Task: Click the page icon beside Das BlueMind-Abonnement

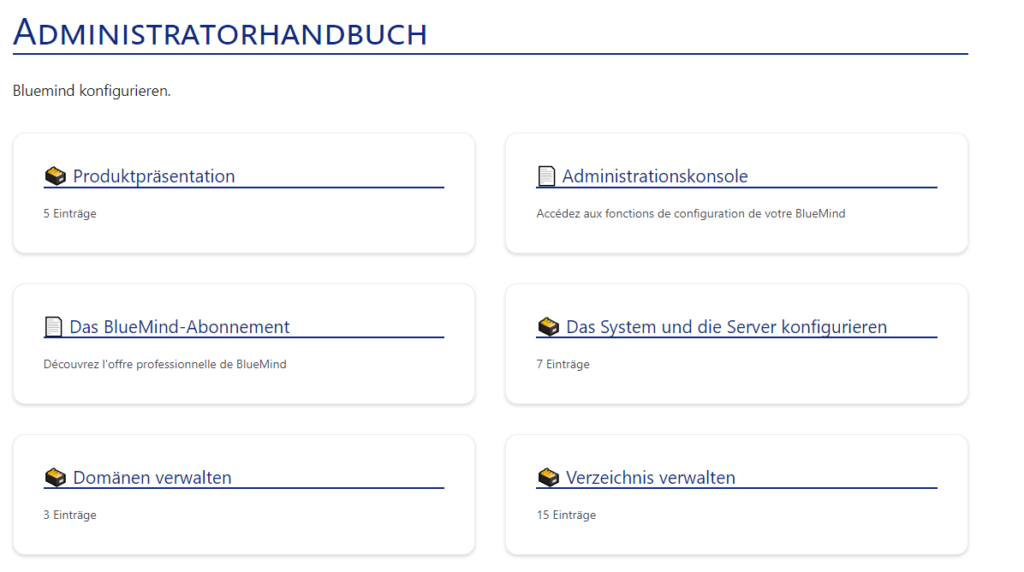Action: (x=53, y=327)
